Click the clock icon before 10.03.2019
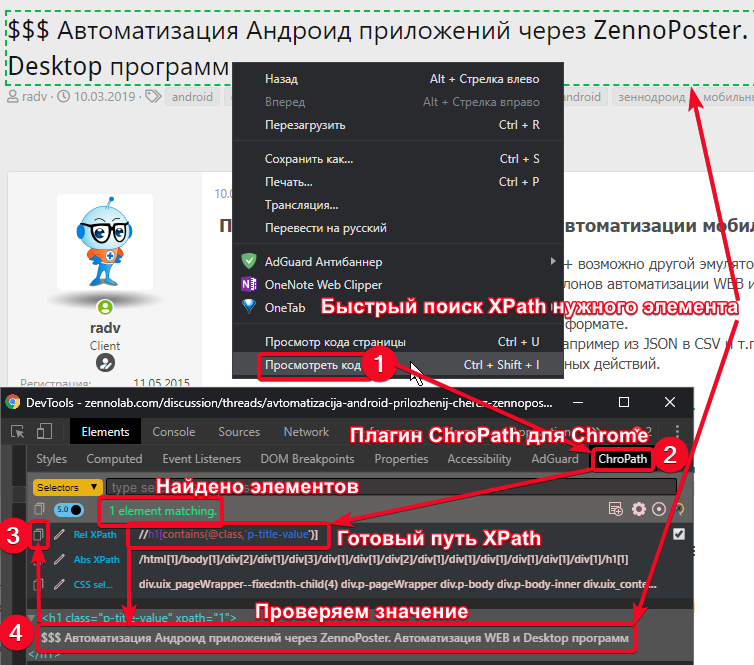The height and width of the screenshot is (665, 754). point(63,96)
